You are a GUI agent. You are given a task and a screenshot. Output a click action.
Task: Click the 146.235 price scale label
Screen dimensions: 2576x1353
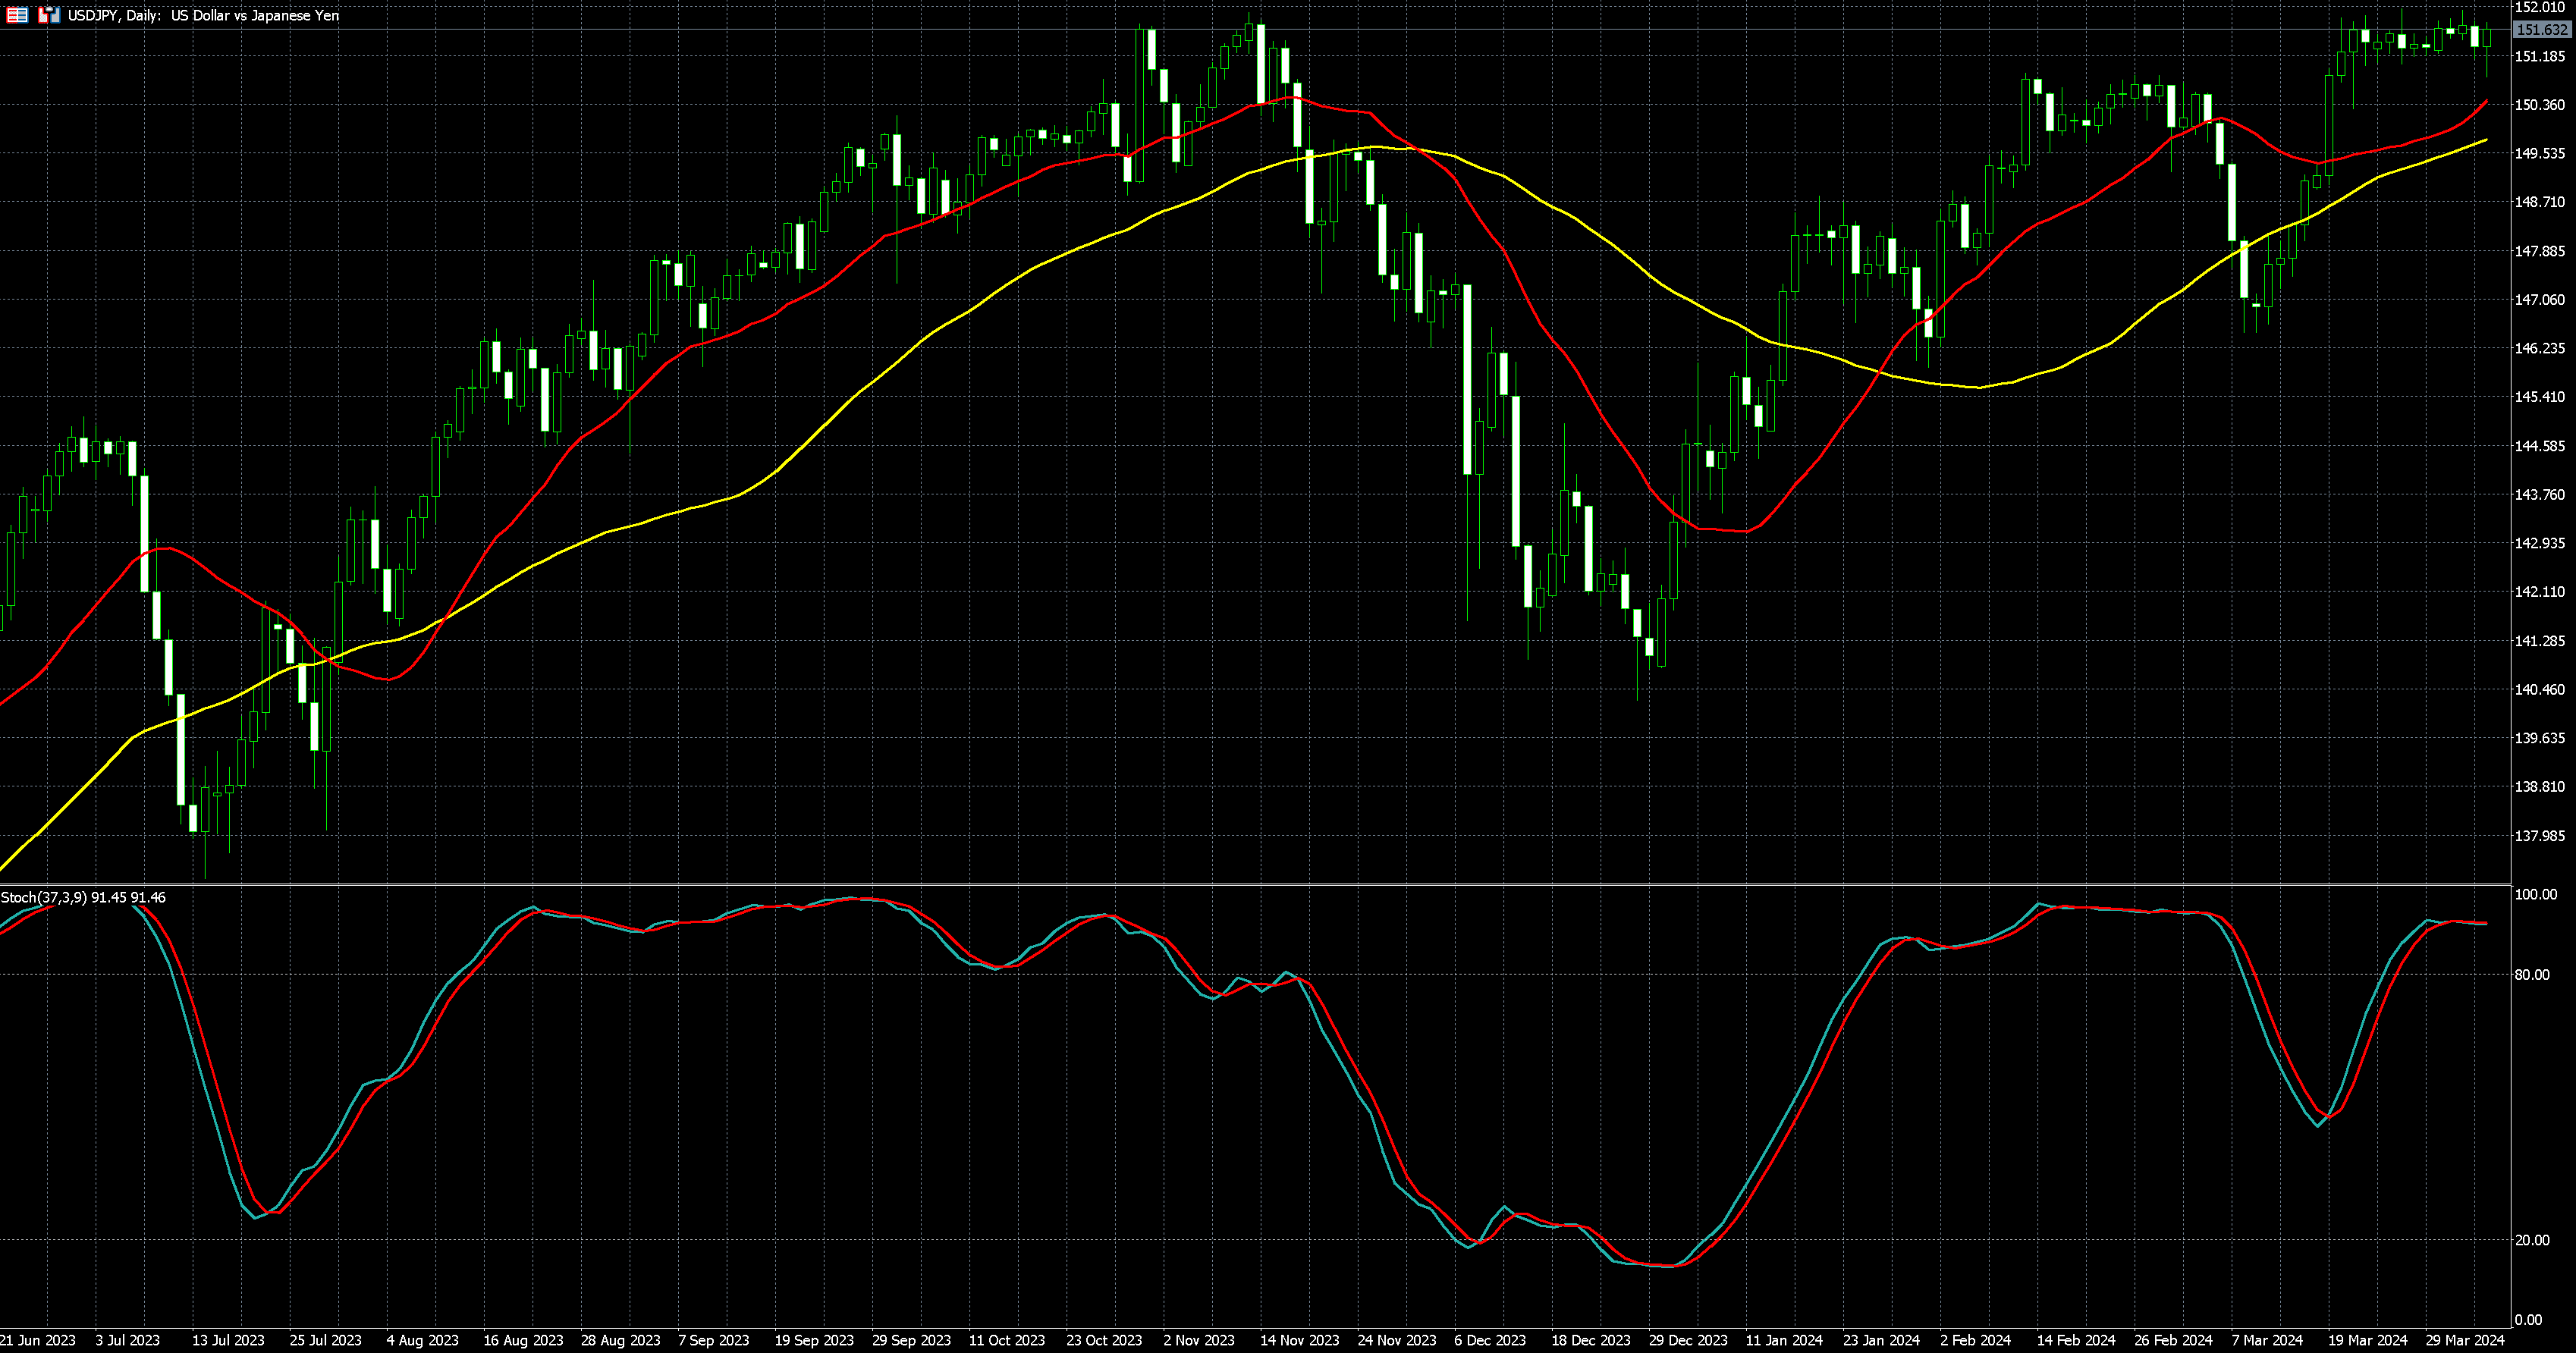click(2540, 348)
